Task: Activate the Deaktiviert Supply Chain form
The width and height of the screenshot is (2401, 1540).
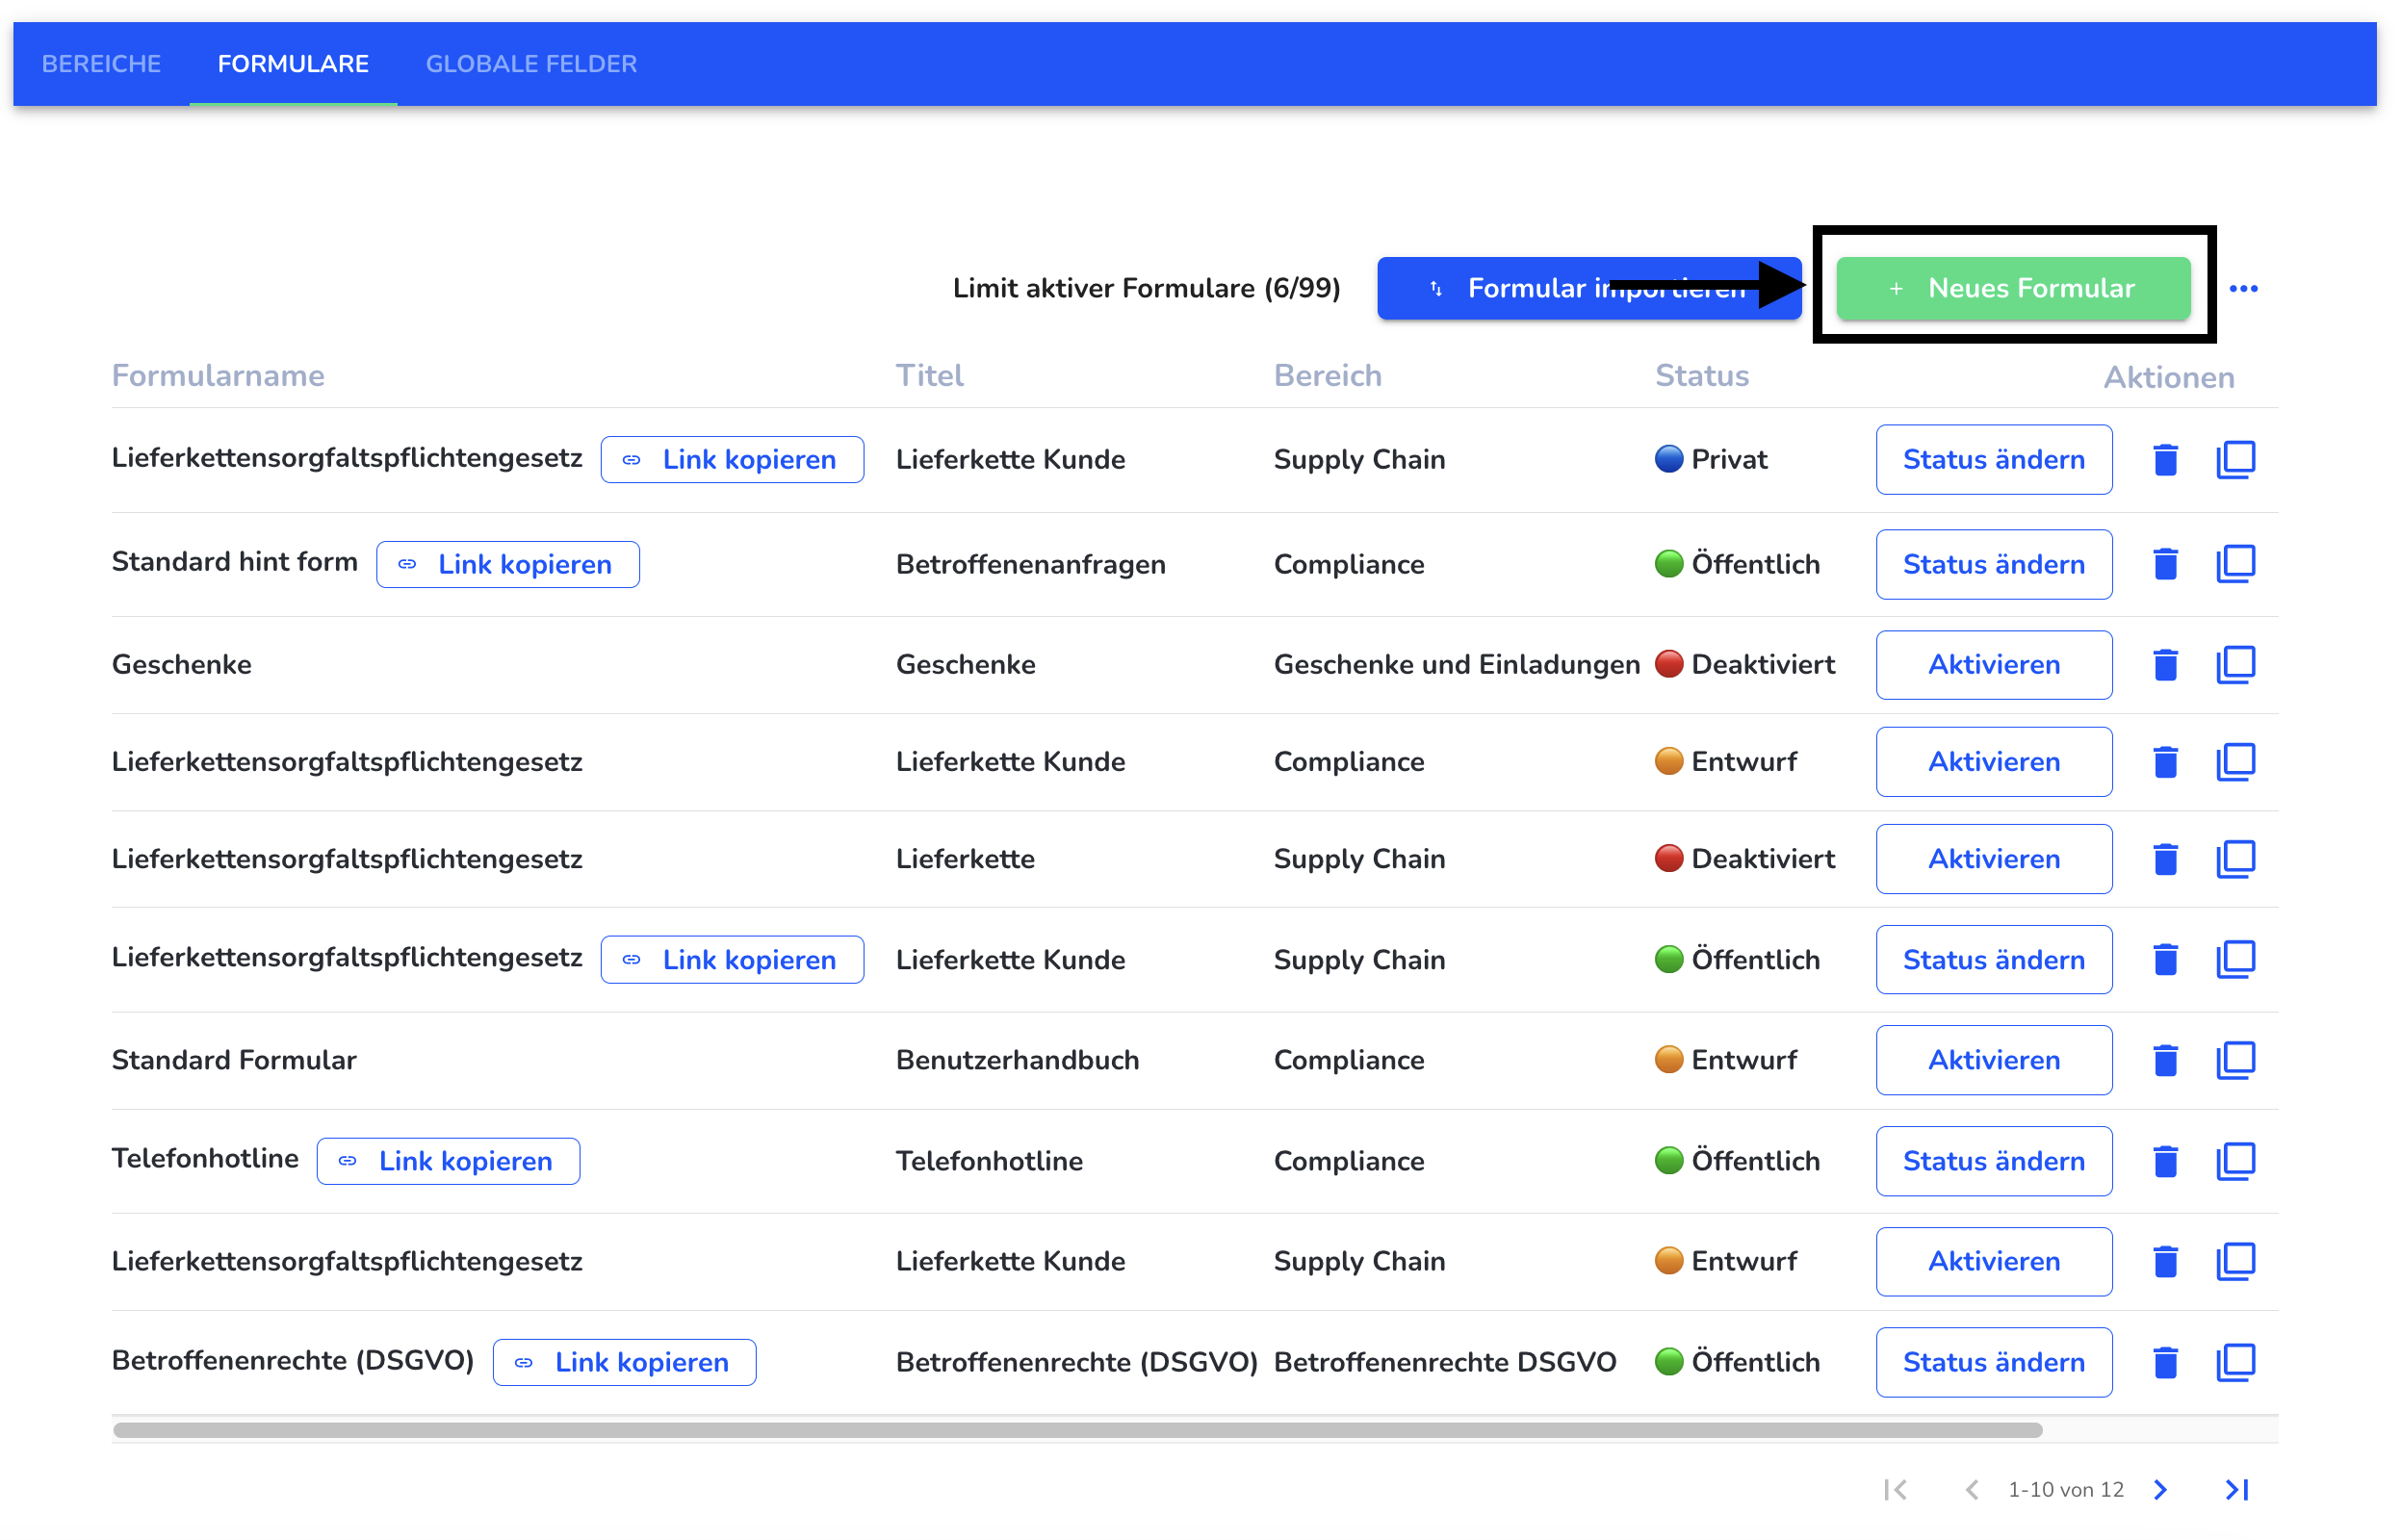Action: tap(1994, 860)
